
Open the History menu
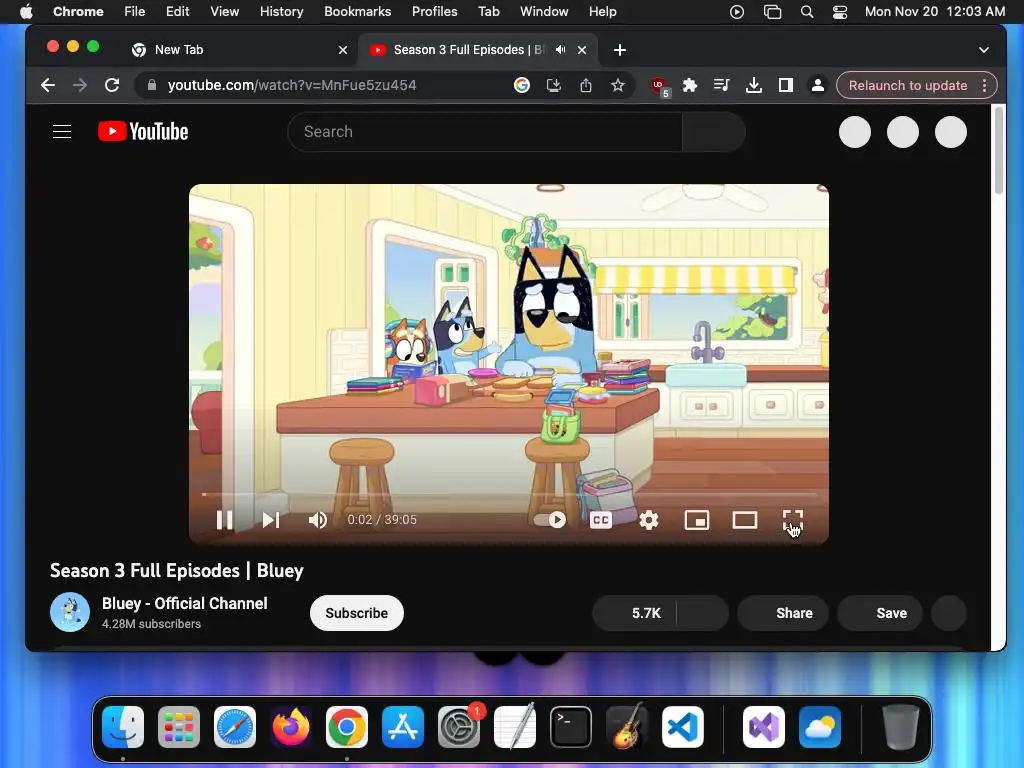281,12
